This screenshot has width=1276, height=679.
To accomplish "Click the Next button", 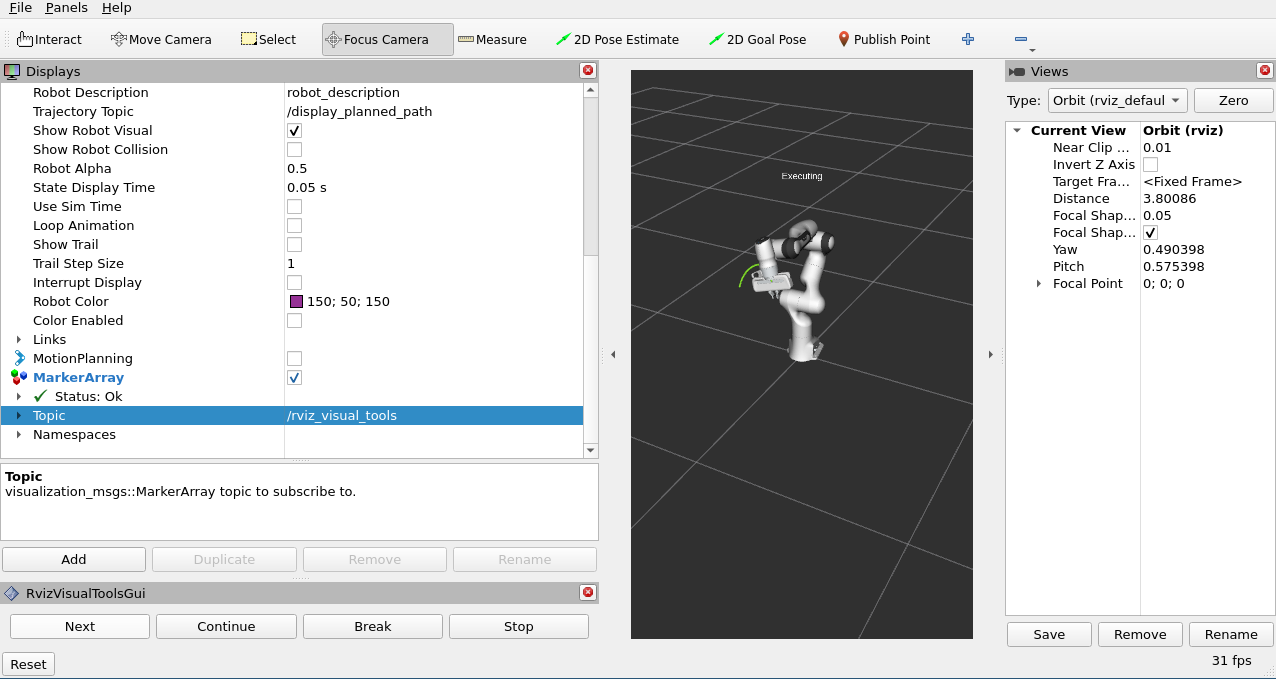I will [x=80, y=626].
